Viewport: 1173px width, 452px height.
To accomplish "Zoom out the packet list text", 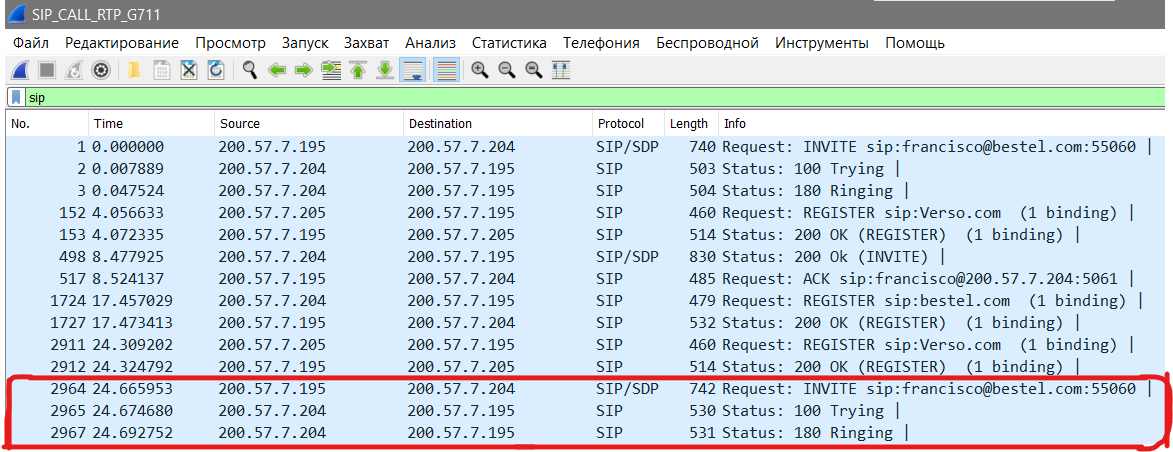I will pyautogui.click(x=506, y=70).
